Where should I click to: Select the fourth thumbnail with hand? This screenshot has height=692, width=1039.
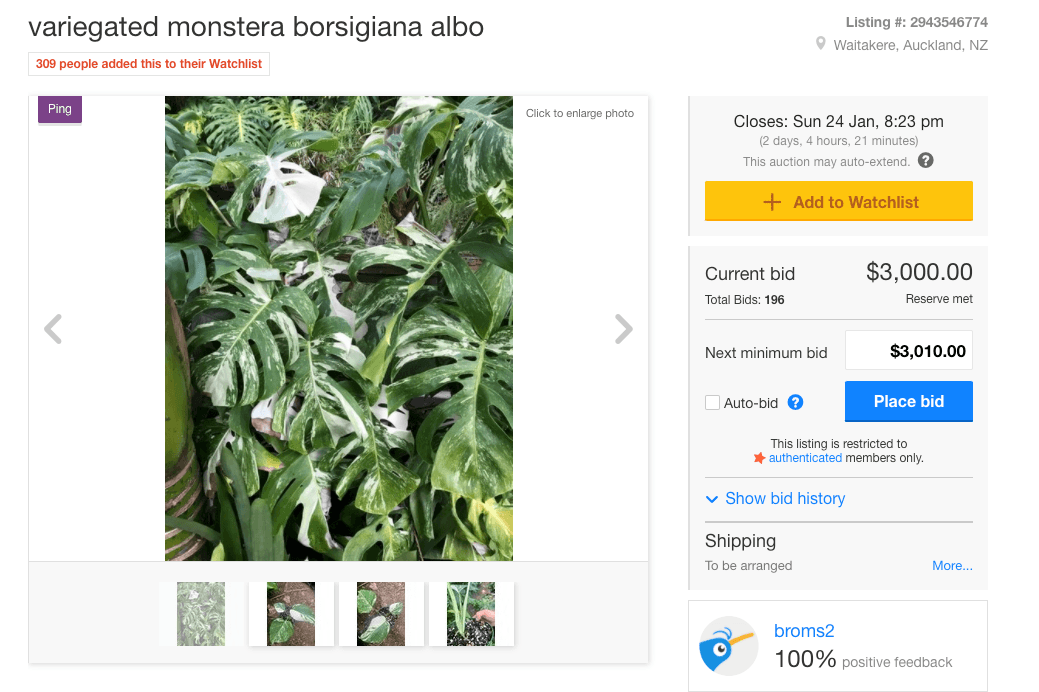[x=471, y=613]
